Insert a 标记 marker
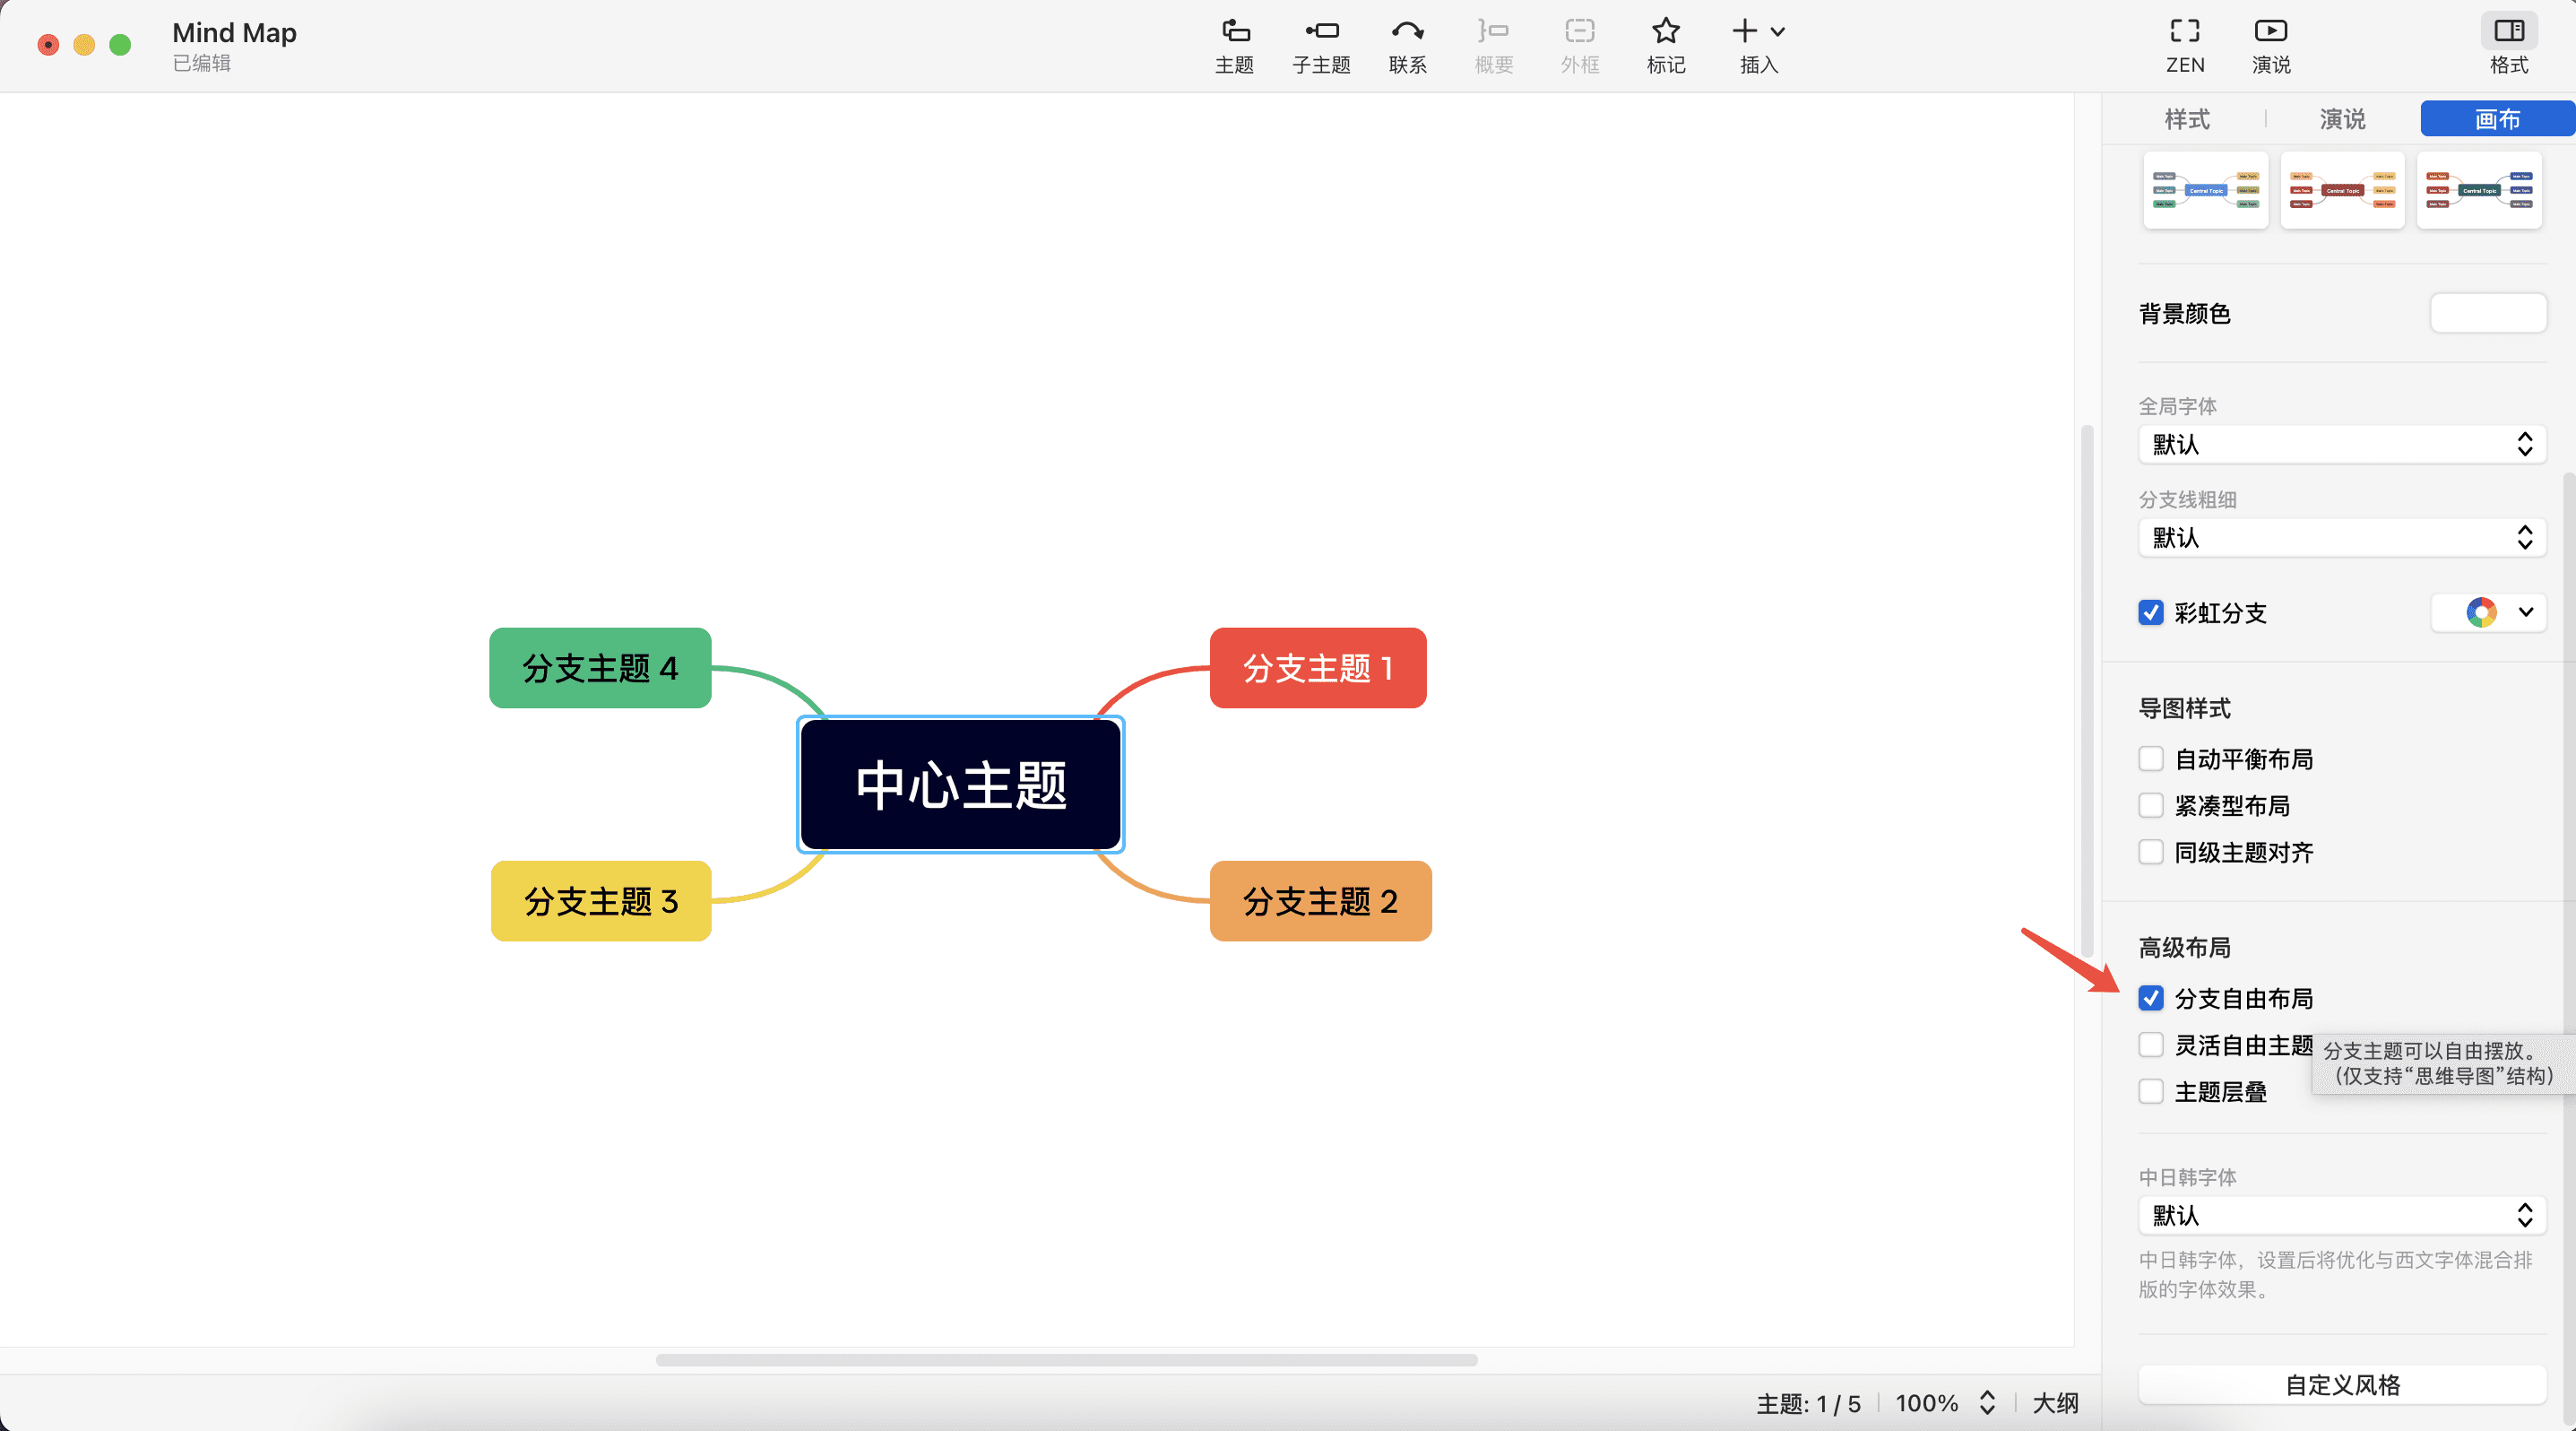Viewport: 2576px width, 1431px height. tap(1664, 45)
